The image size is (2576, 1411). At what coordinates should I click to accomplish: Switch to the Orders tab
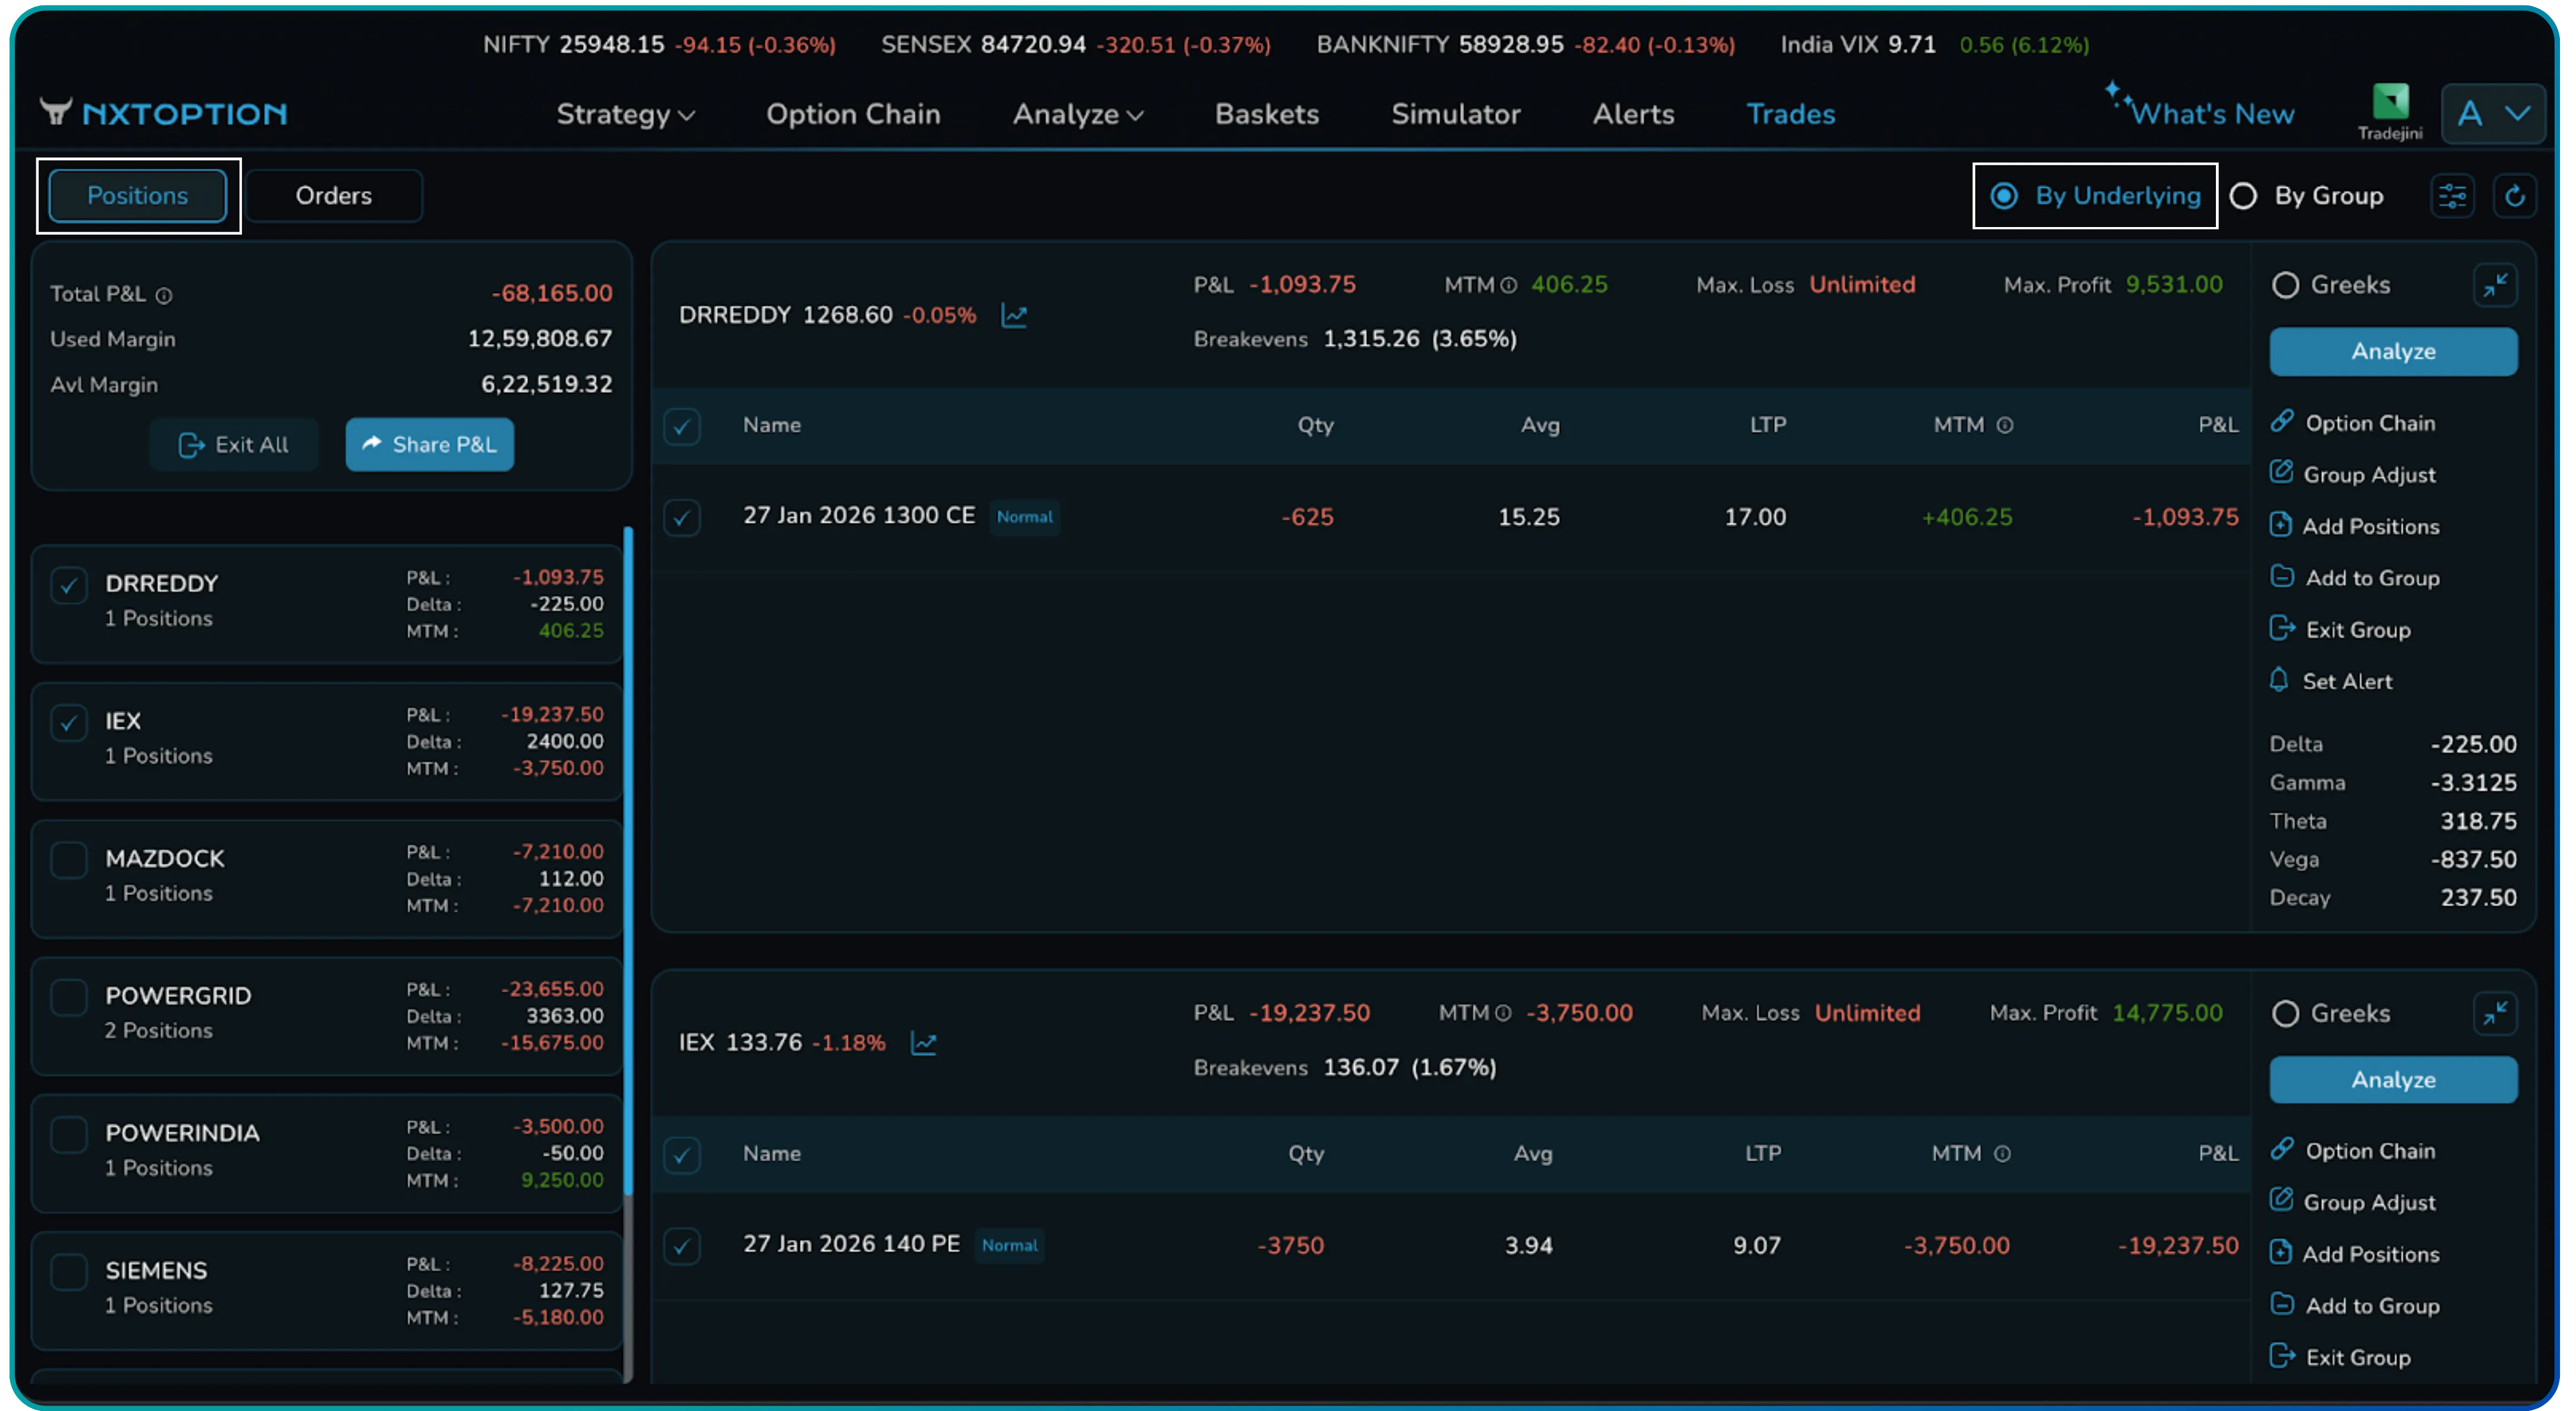pyautogui.click(x=334, y=195)
